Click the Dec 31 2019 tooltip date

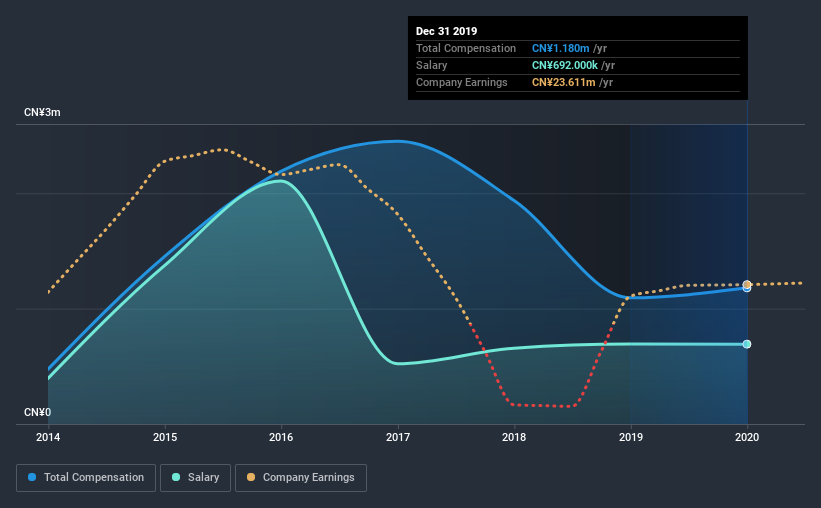coord(447,31)
